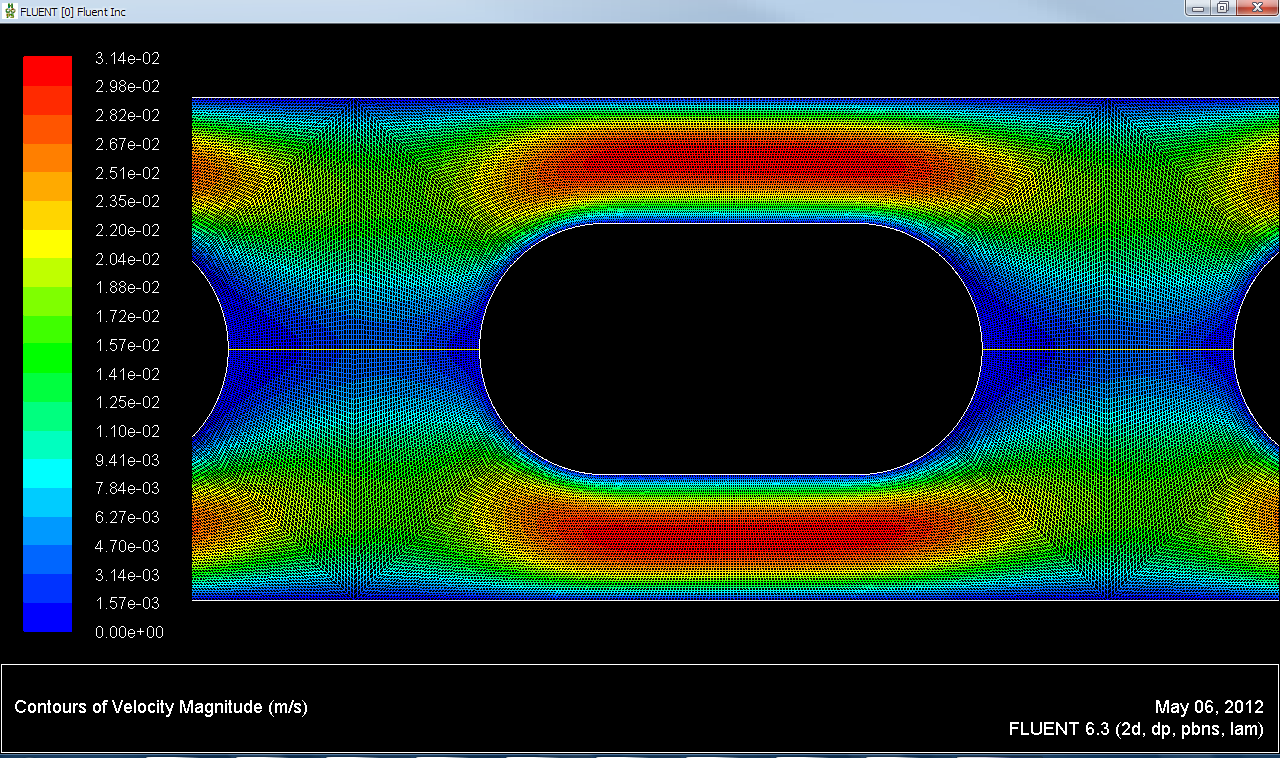Screen dimensions: 1280x758
Task: Click the 9.41e-03 legend value
Action: (x=128, y=460)
